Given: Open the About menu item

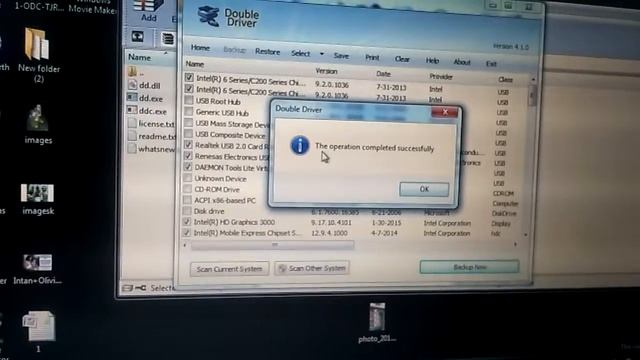Looking at the screenshot, I should (462, 62).
